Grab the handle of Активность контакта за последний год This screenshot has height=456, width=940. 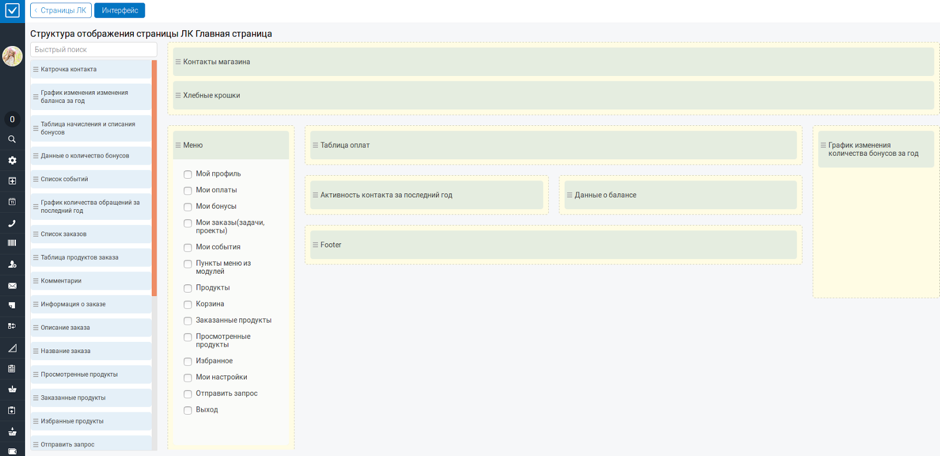click(x=315, y=195)
